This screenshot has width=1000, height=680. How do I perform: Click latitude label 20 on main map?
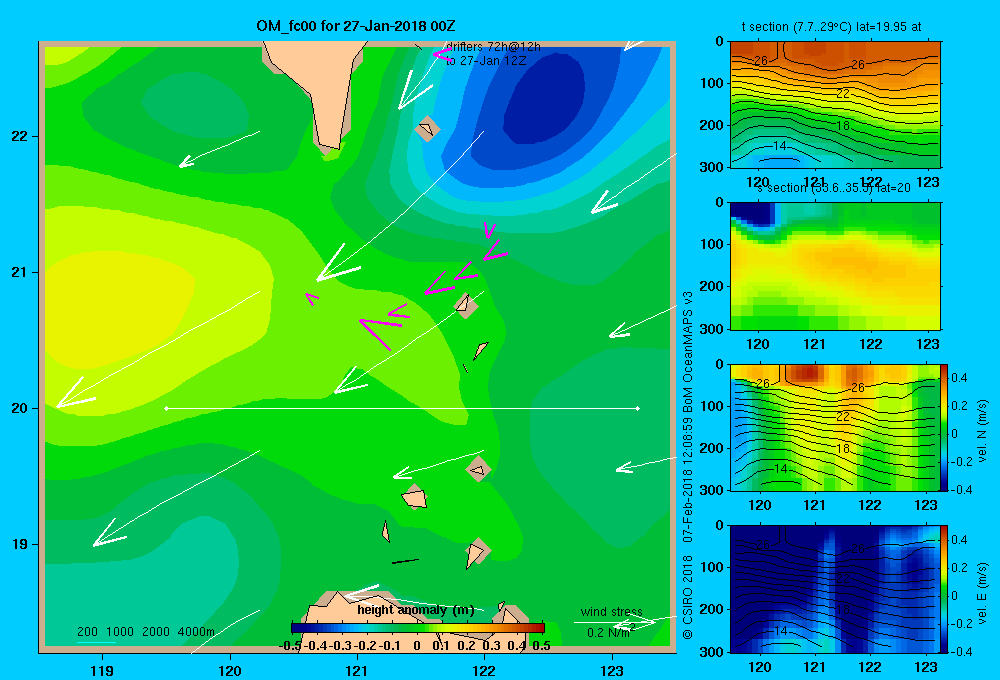point(20,408)
